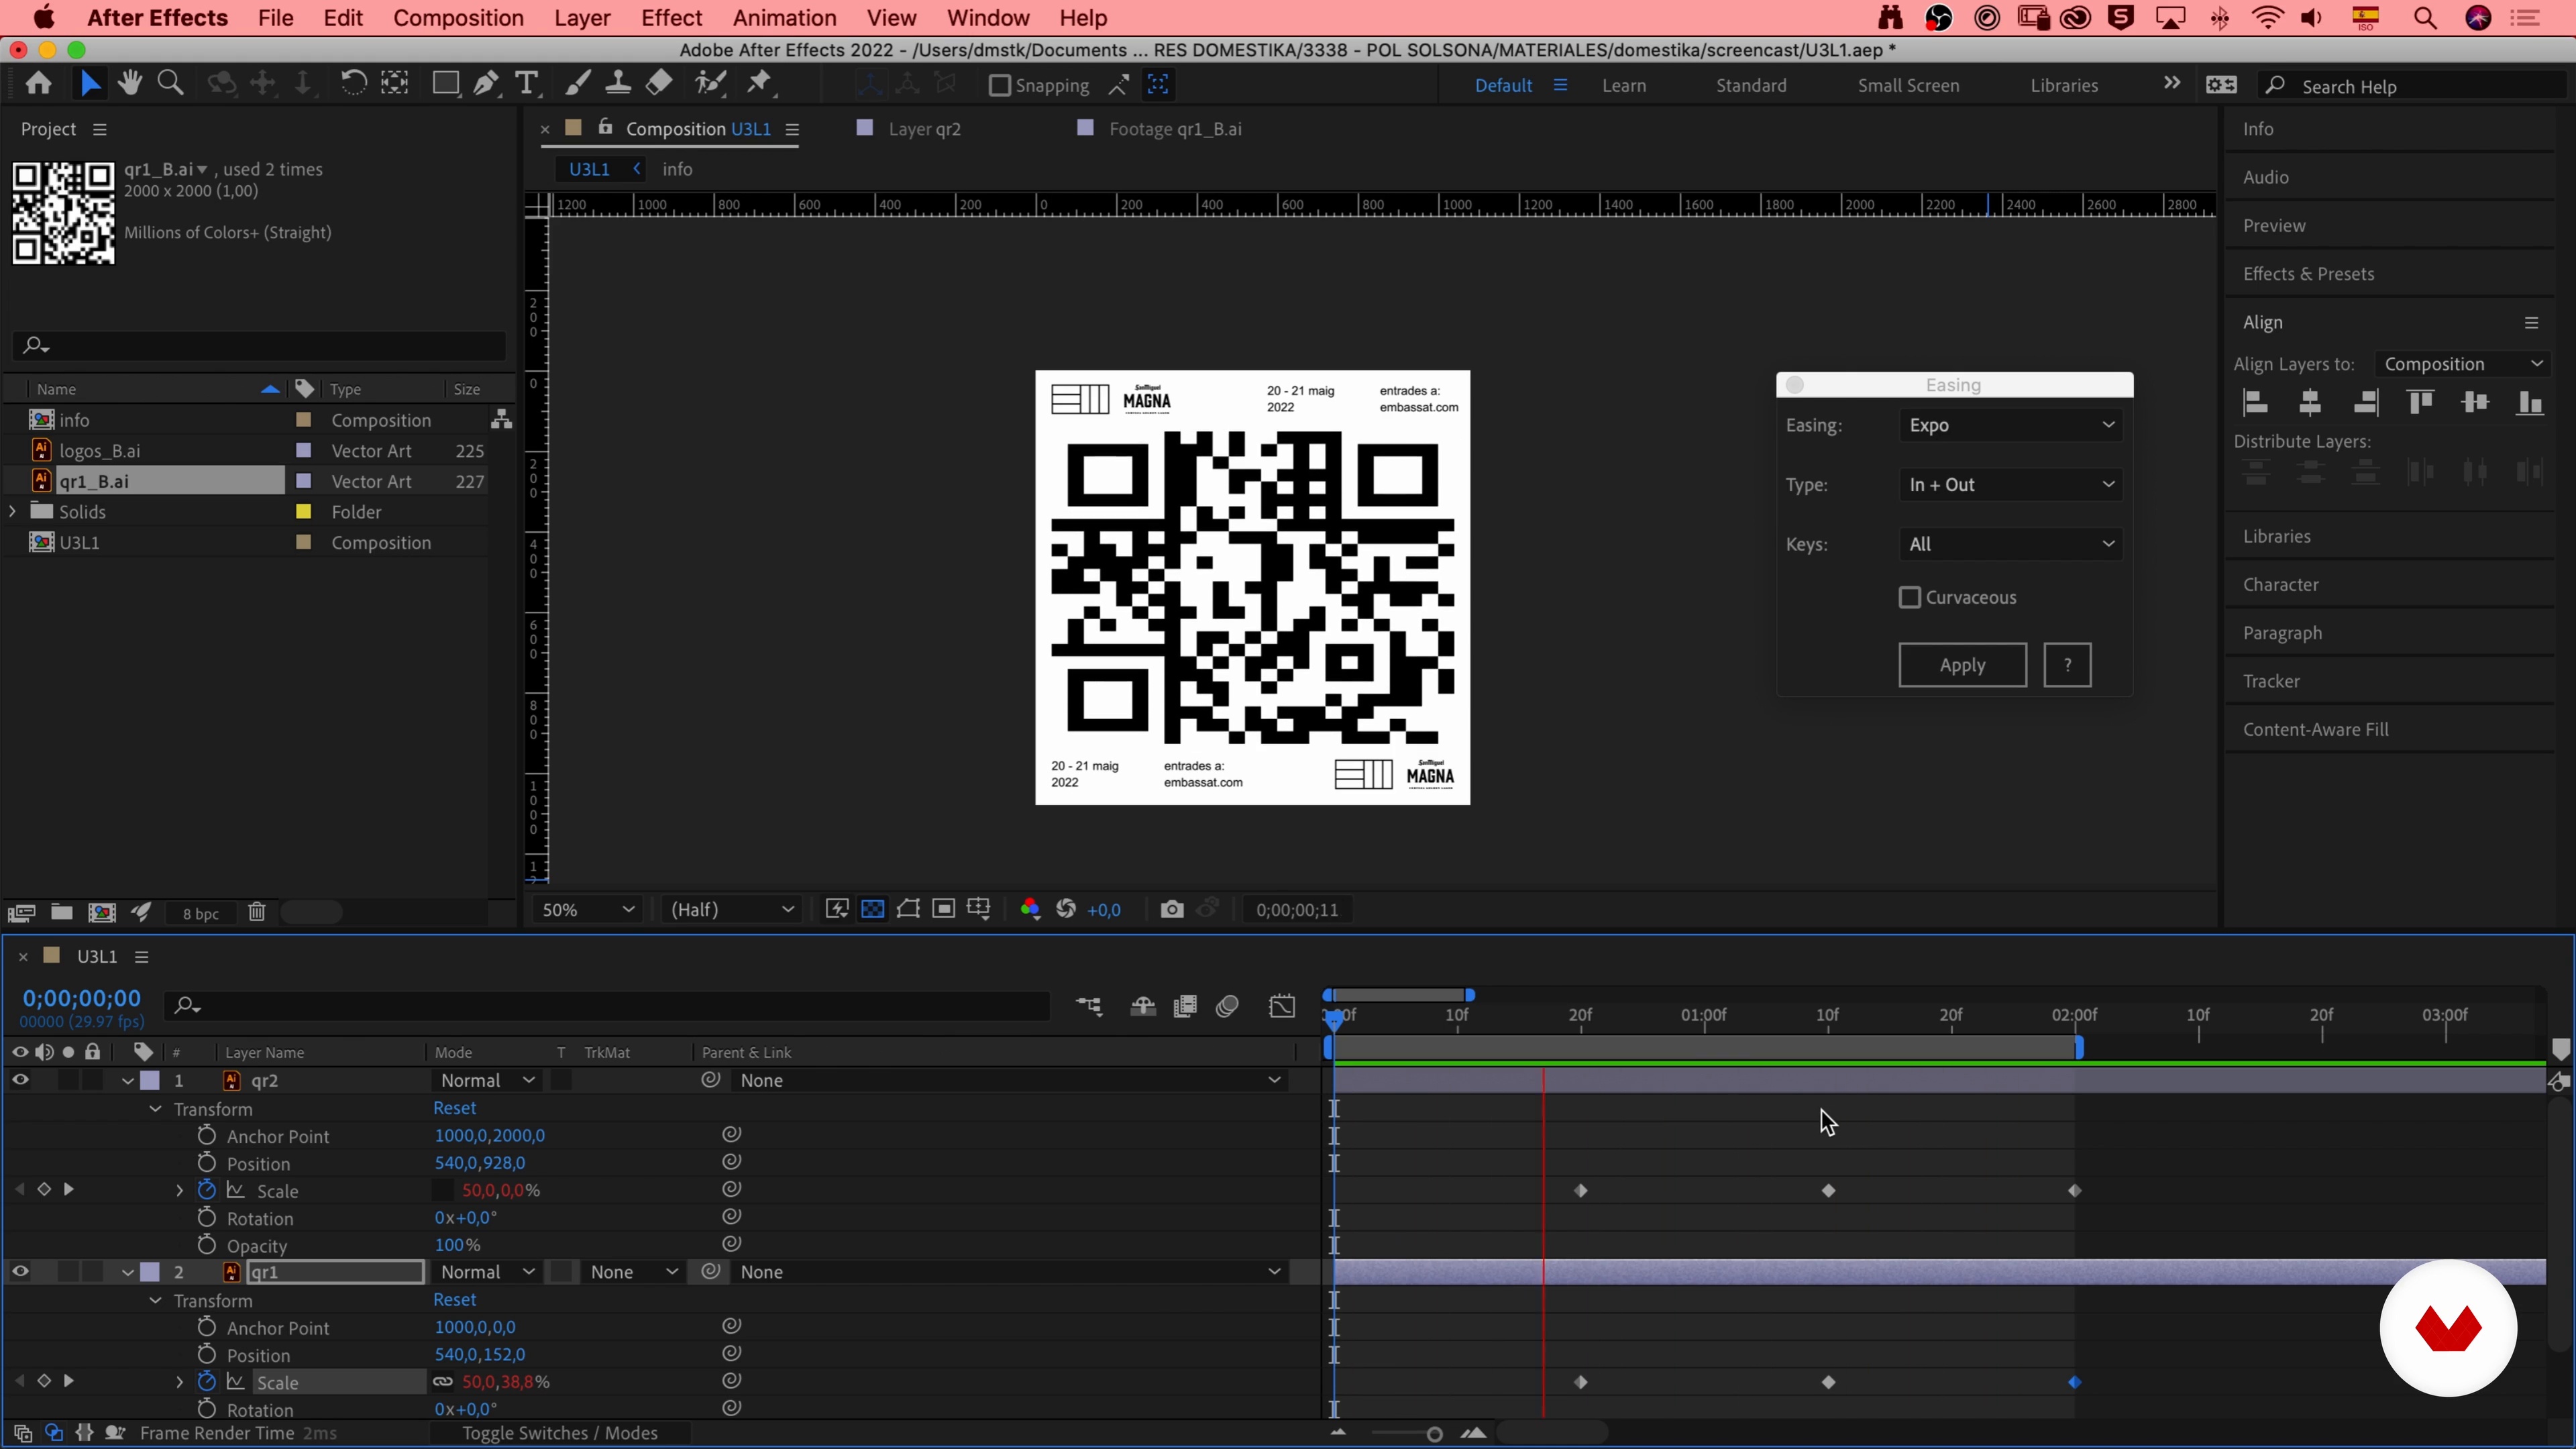Open qr2 blending Mode dropdown
Image resolution: width=2576 pixels, height=1449 pixels.
tap(488, 1081)
